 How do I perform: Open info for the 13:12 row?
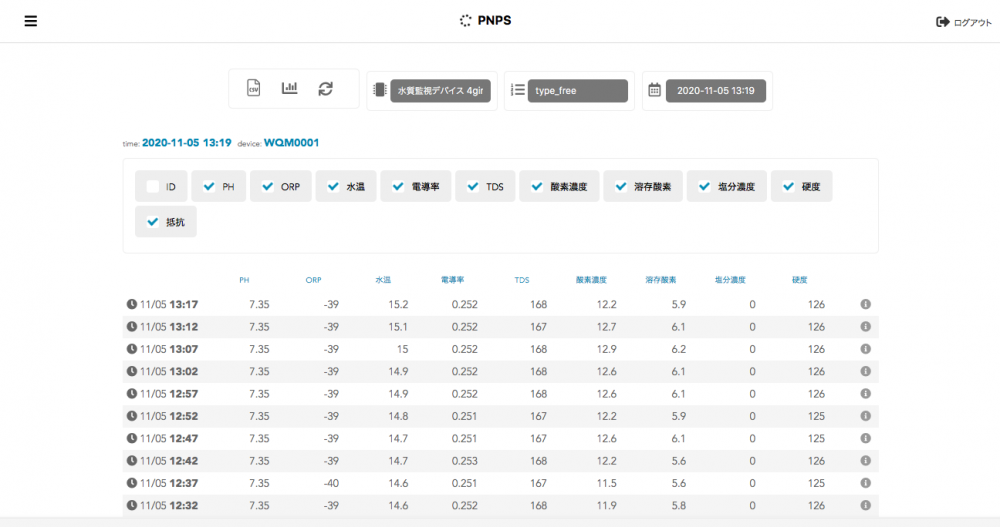[865, 327]
